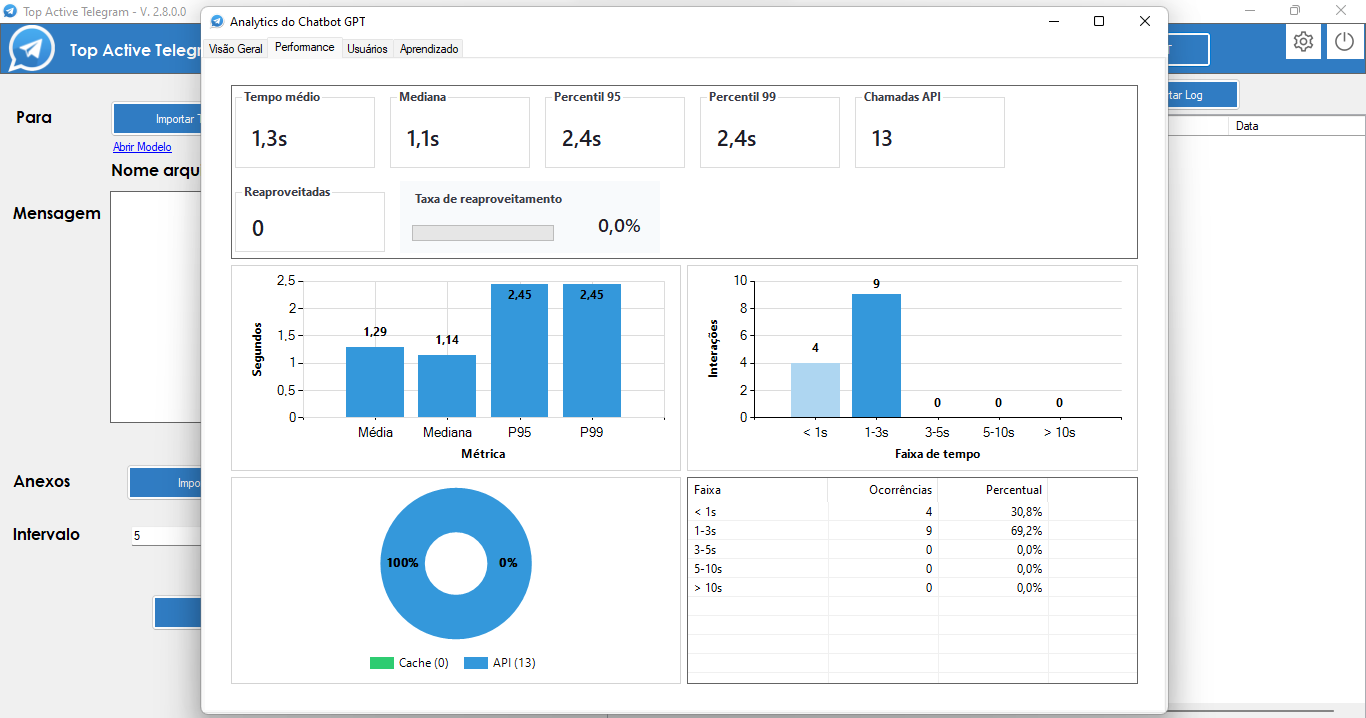Screen dimensions: 1366x718
Task: Click the Analytics window Telegram title icon
Action: [217, 21]
